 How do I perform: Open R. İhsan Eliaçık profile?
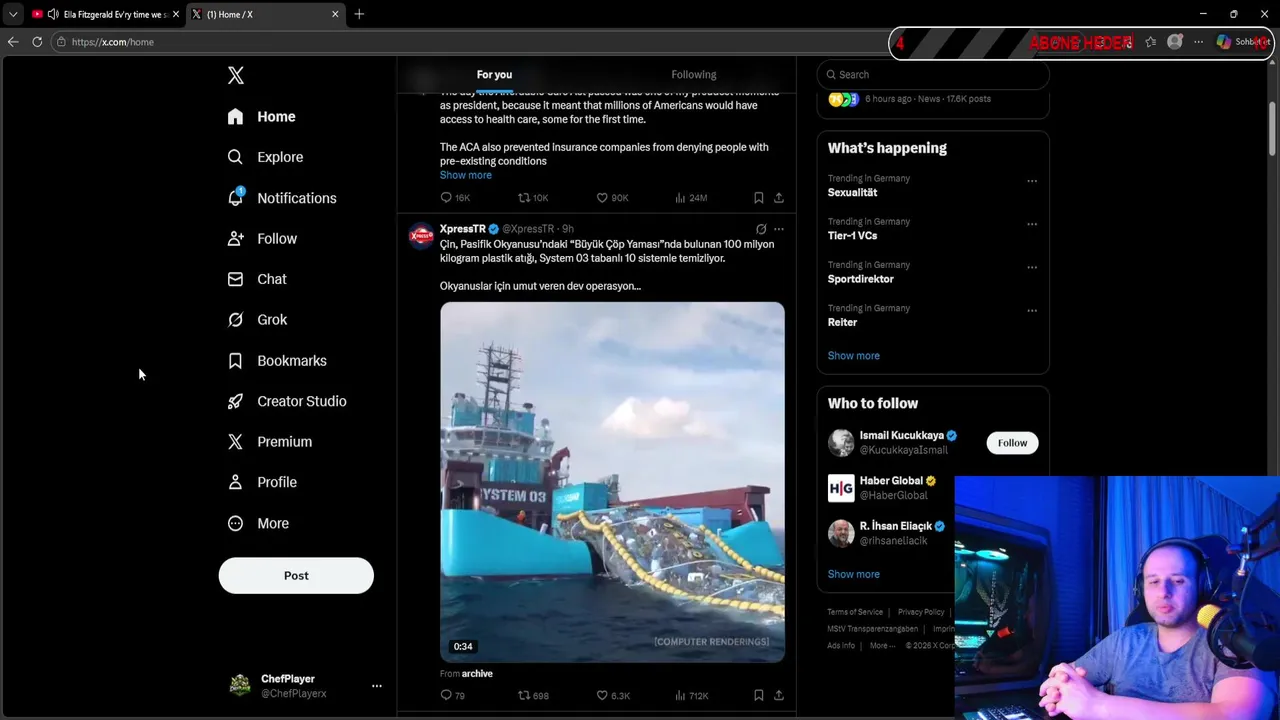click(x=895, y=526)
